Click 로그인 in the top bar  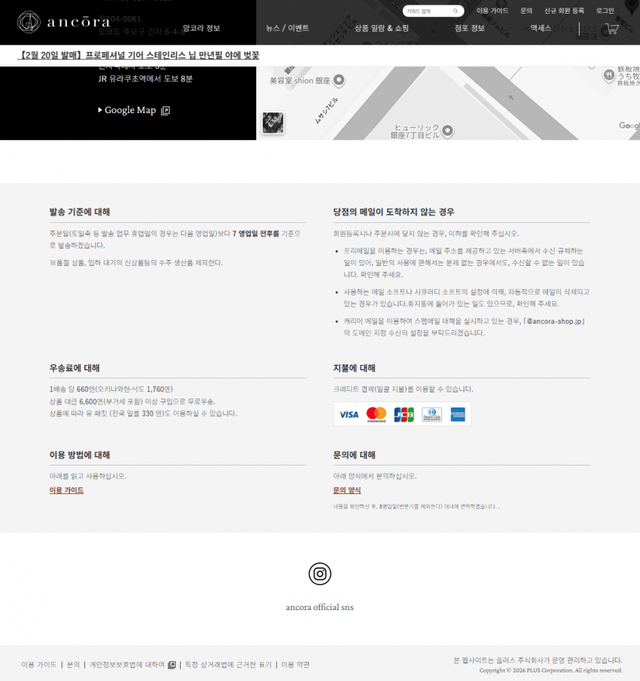click(x=605, y=10)
